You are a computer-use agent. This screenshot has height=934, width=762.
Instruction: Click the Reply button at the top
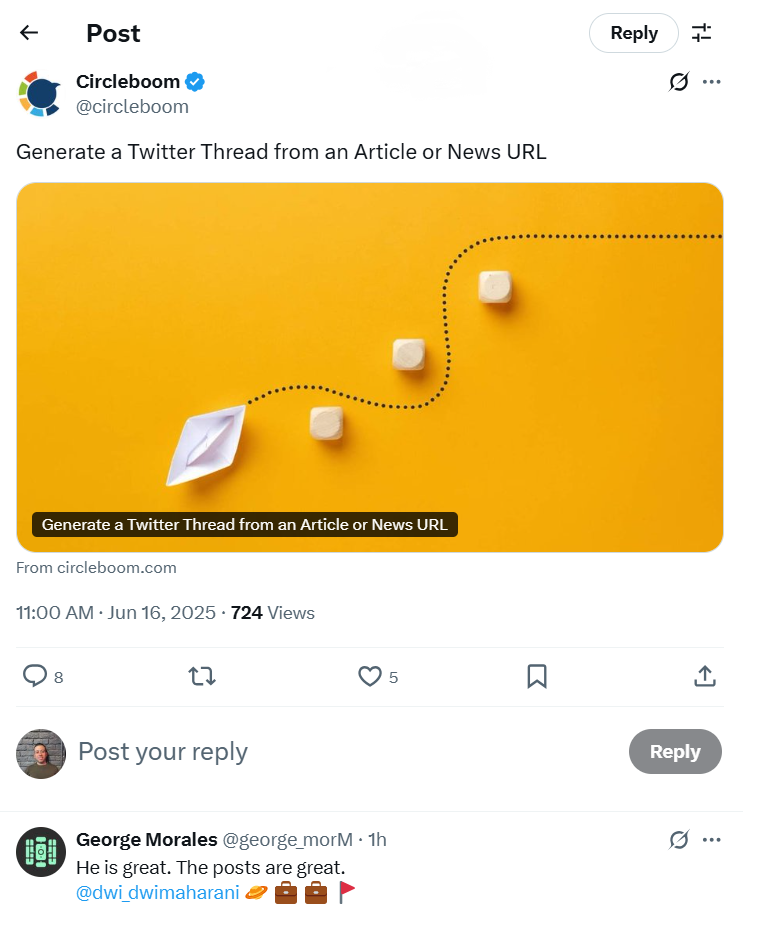[x=633, y=32]
